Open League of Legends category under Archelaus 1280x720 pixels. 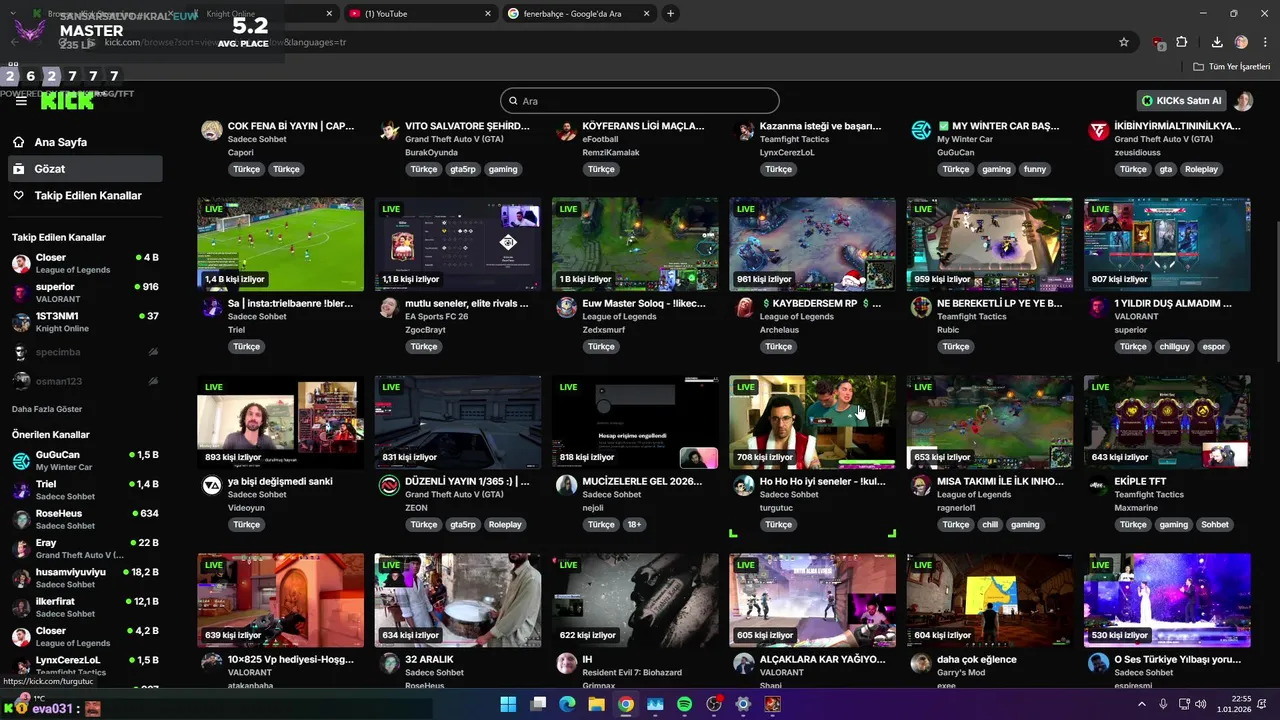(x=797, y=317)
